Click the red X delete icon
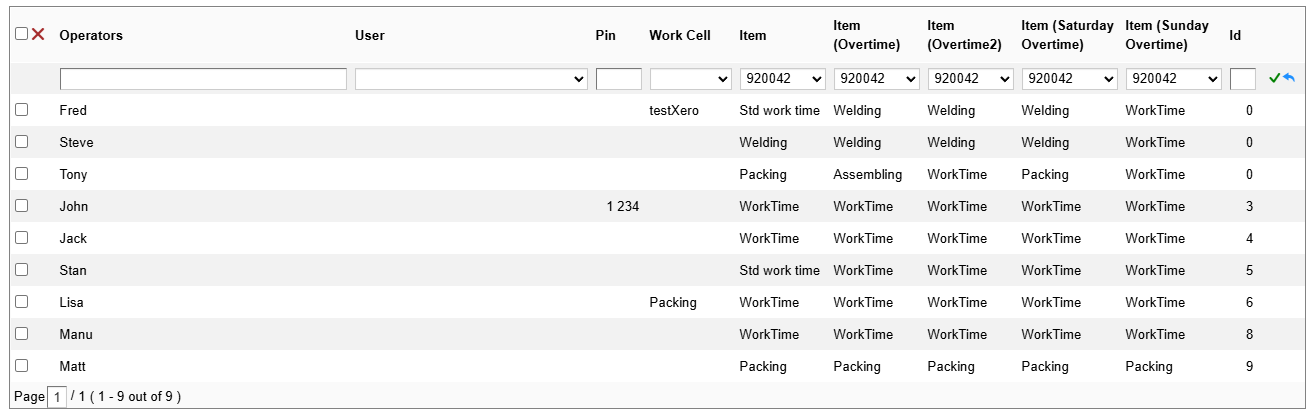This screenshot has width=1309, height=414. point(38,34)
